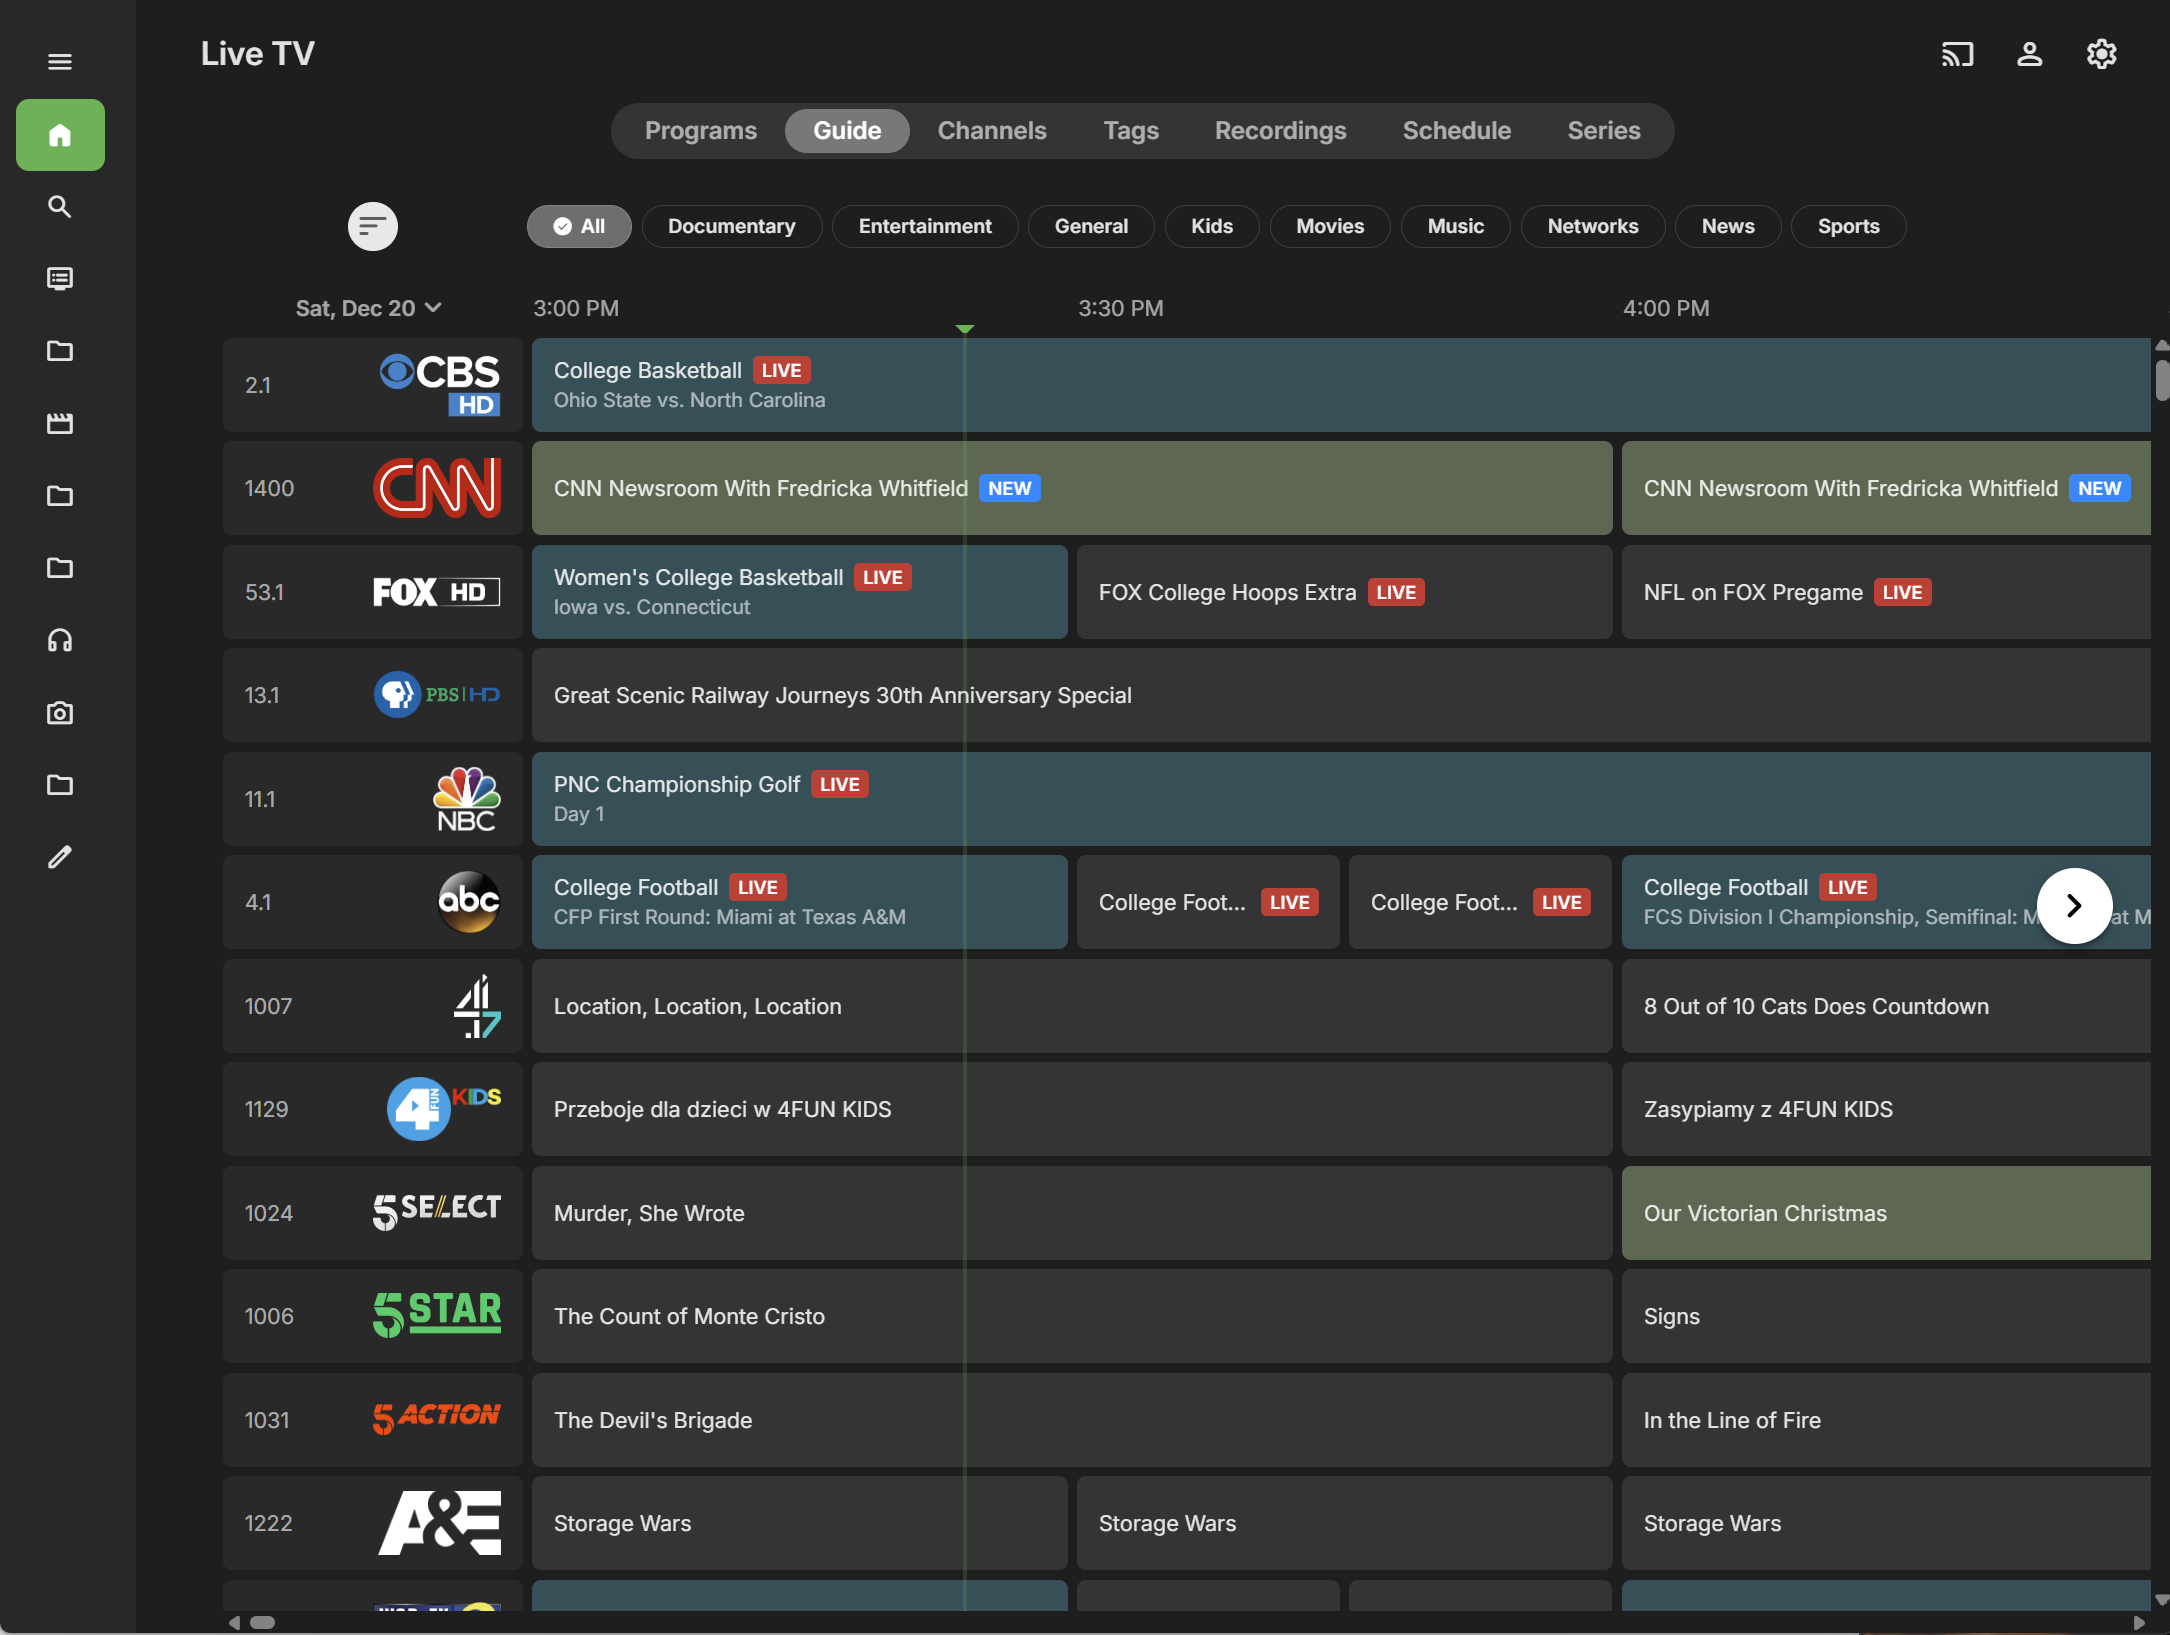Enable the Sports category filter

1847,226
